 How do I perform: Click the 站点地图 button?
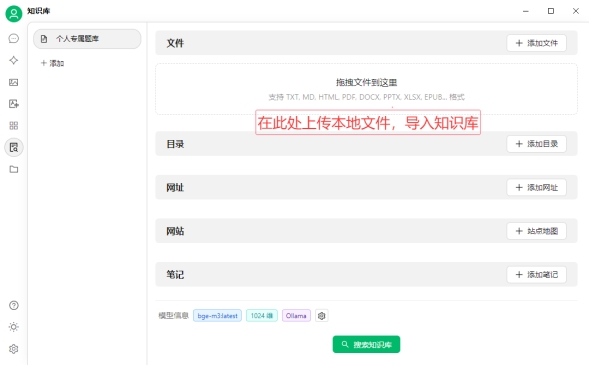point(536,231)
